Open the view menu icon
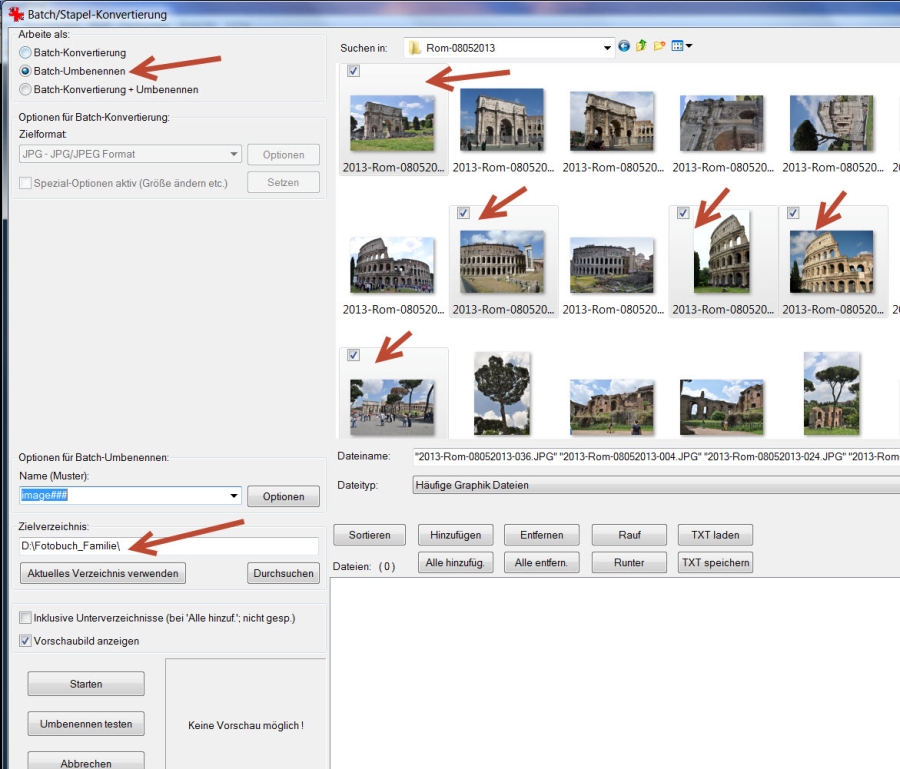 [x=681, y=47]
